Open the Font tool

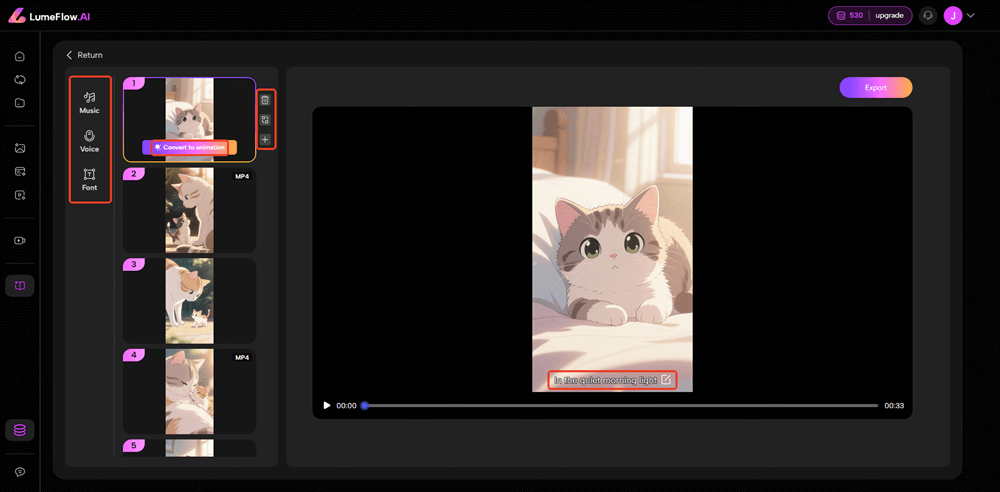tap(89, 180)
